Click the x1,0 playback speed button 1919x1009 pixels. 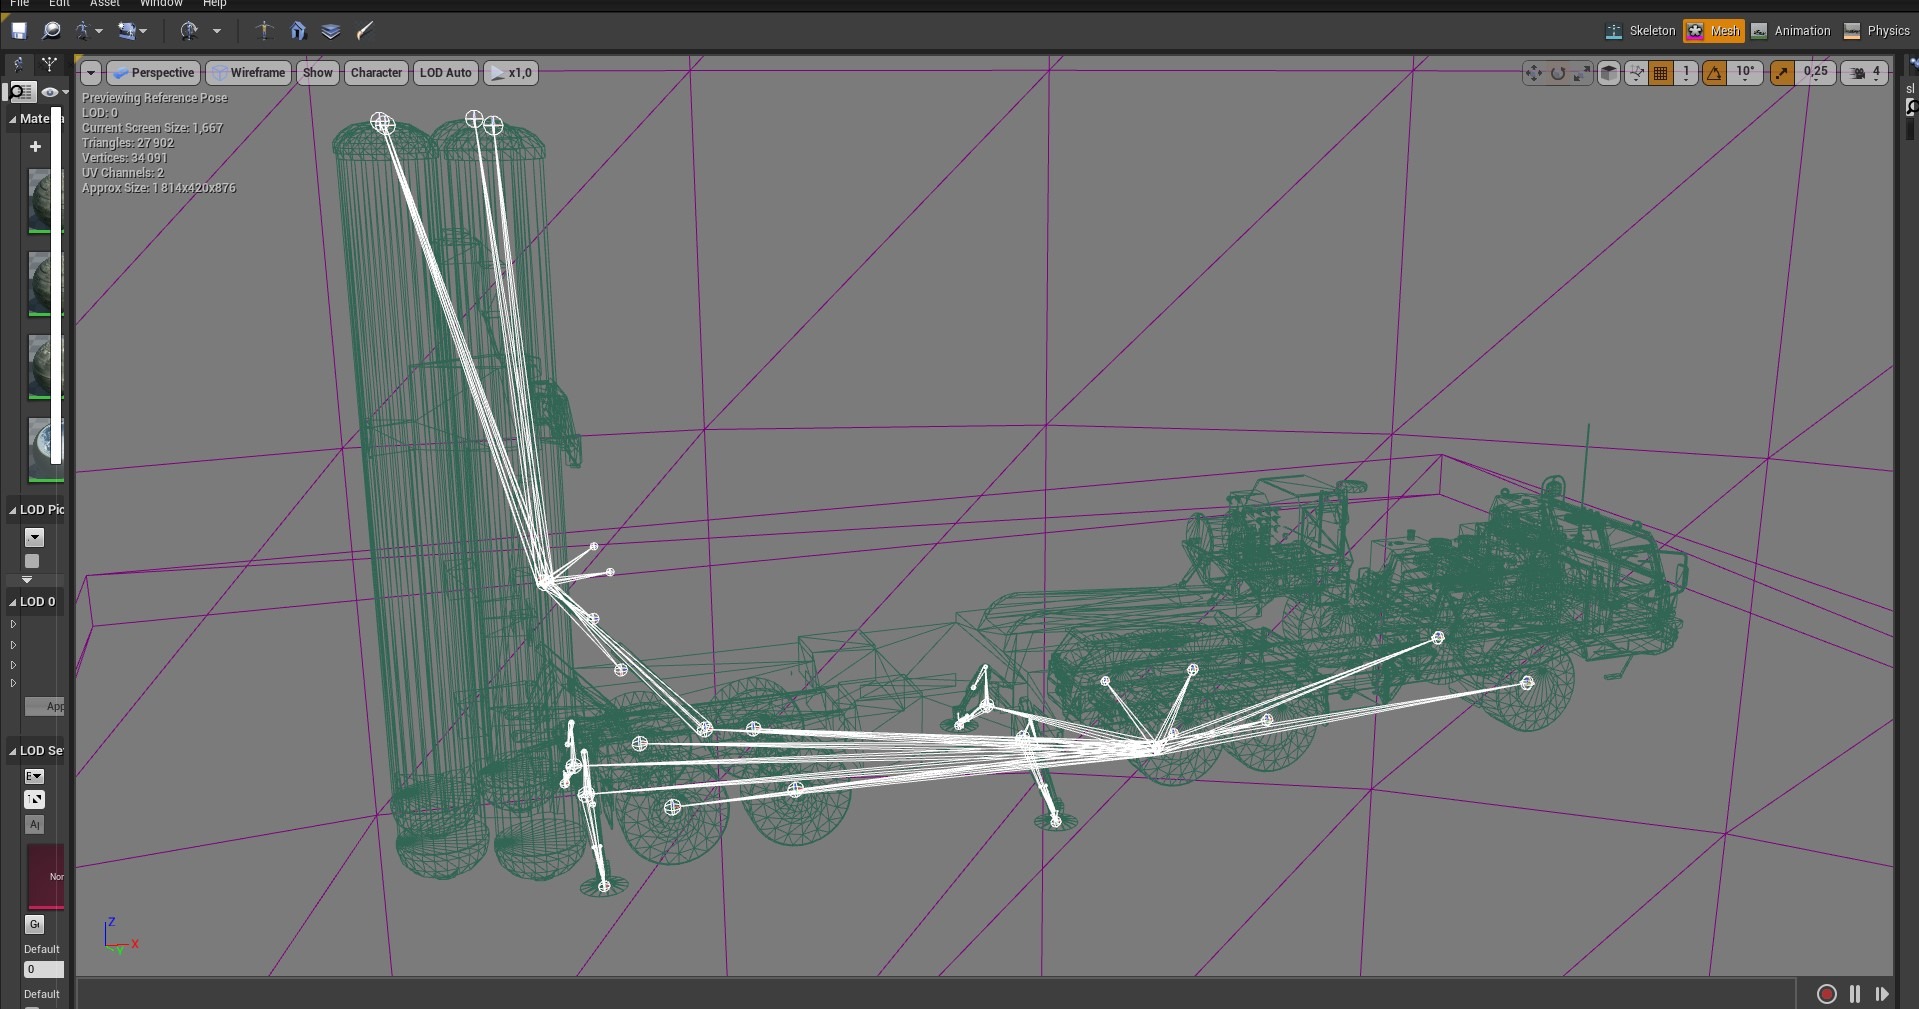click(510, 73)
